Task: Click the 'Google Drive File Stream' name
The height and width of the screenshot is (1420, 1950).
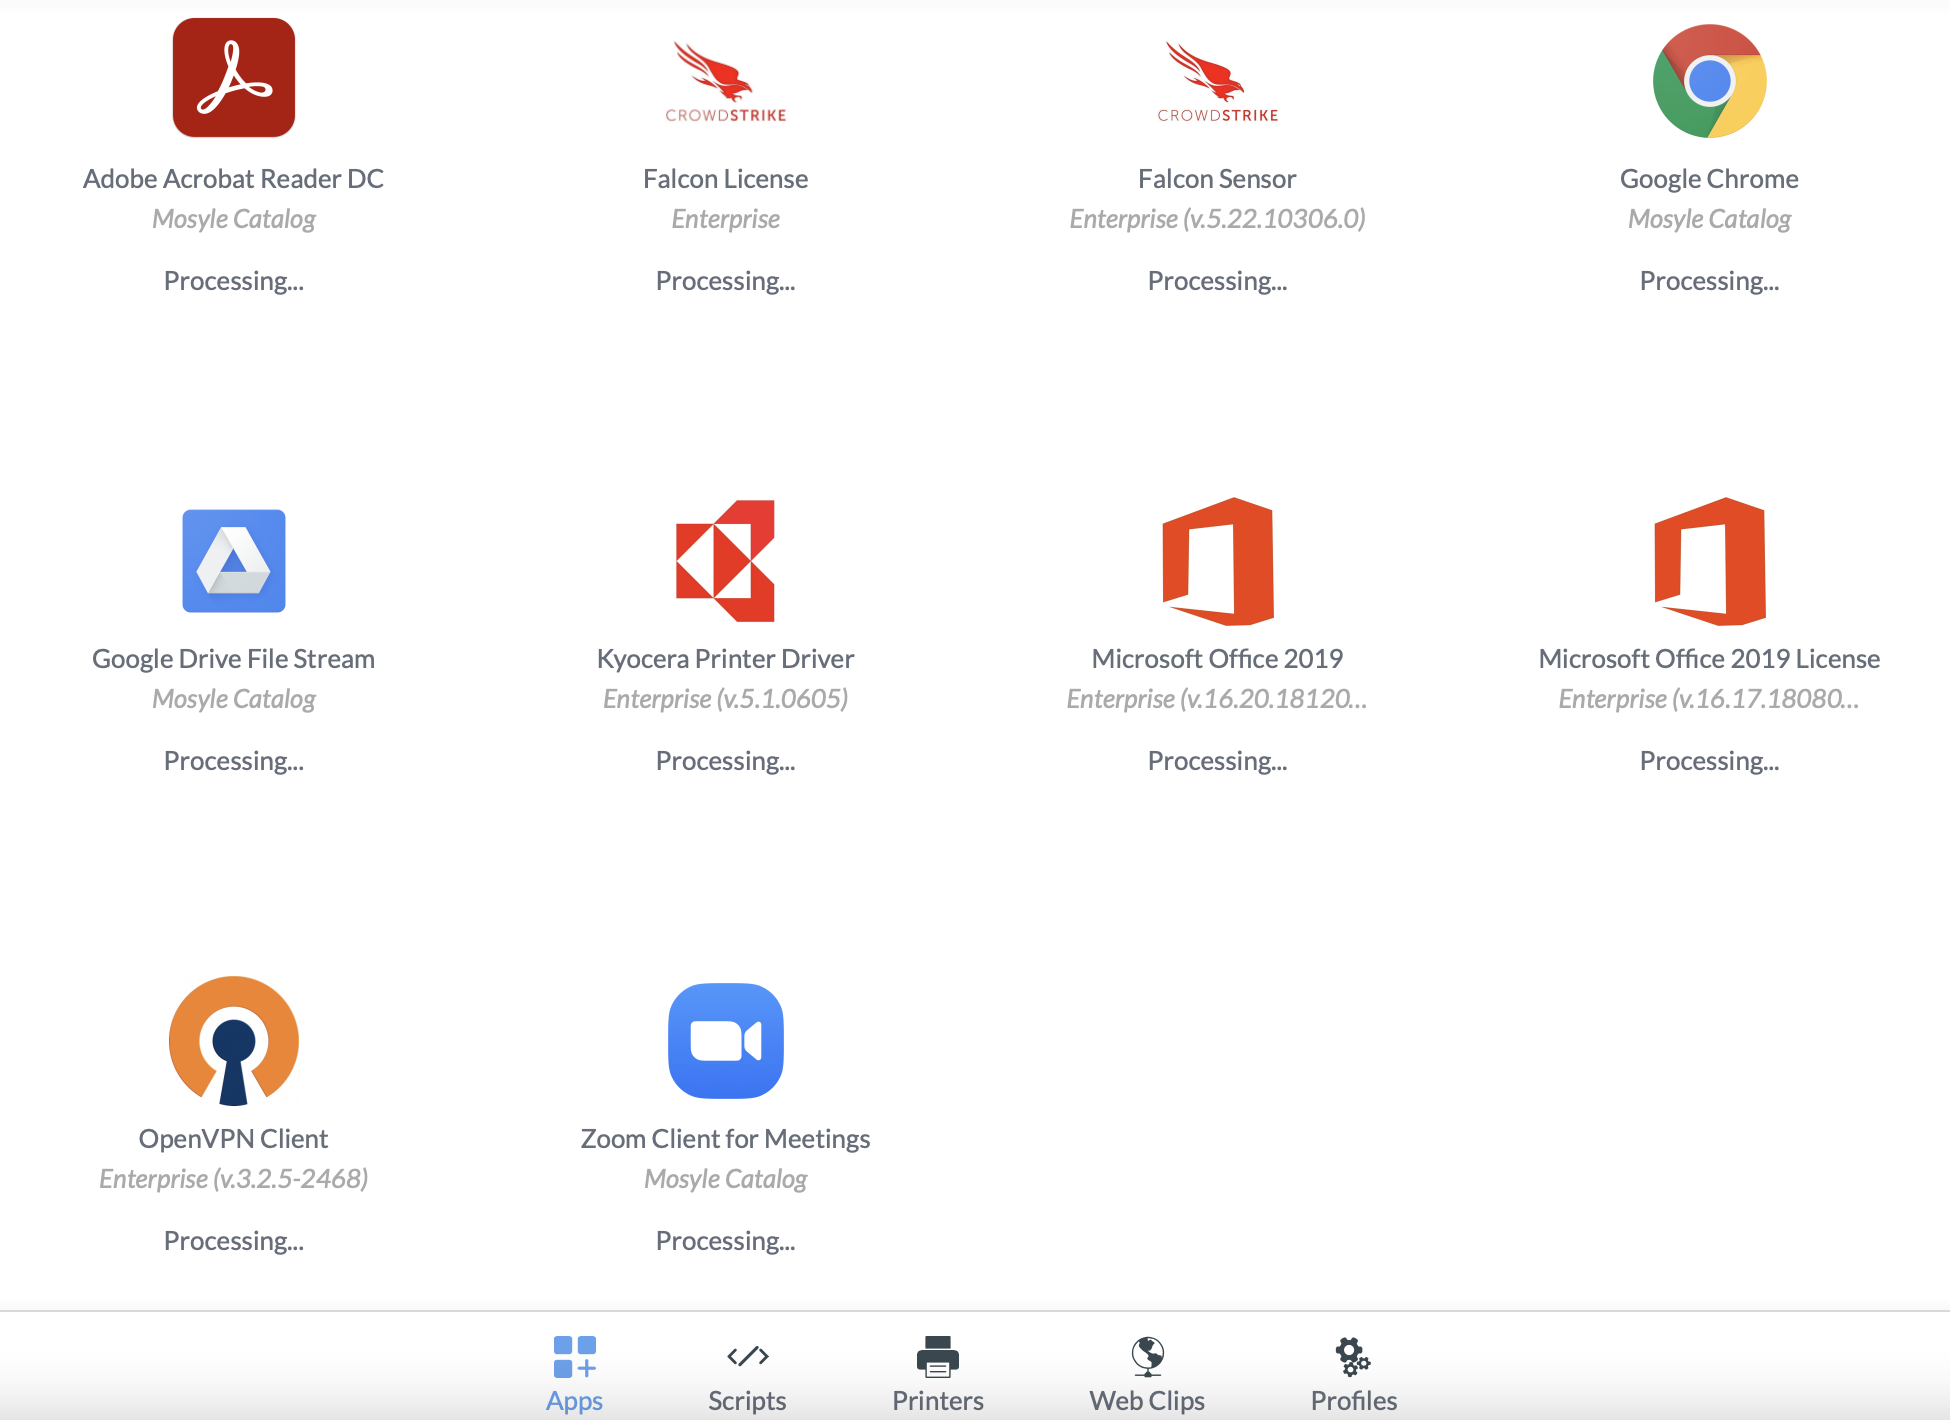Action: 234,659
